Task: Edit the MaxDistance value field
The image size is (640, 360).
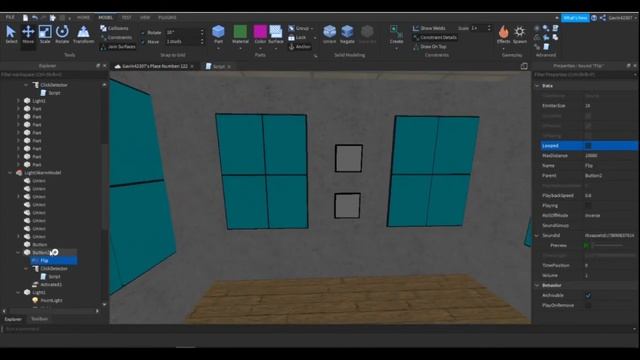Action: (x=610, y=156)
